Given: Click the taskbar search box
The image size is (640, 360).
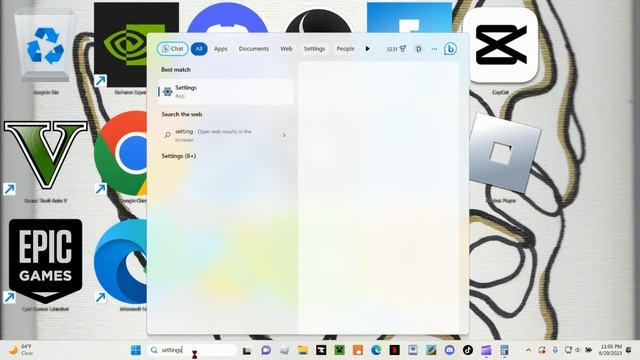Looking at the screenshot, I should 192,350.
